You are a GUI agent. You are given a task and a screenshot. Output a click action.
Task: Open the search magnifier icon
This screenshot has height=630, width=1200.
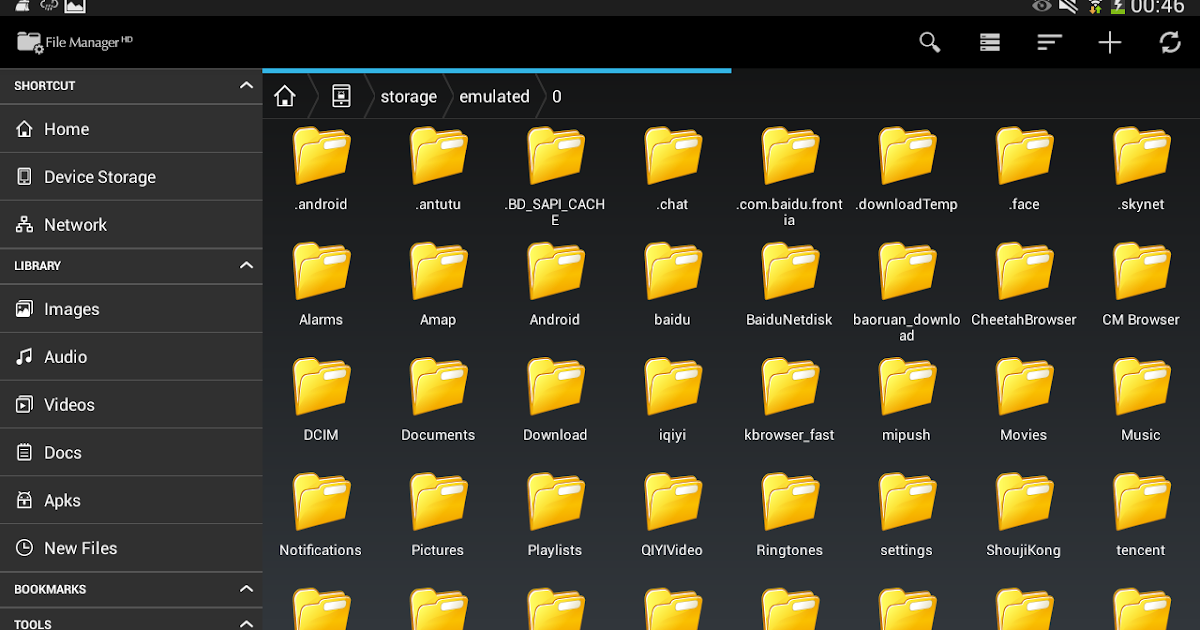pos(930,42)
